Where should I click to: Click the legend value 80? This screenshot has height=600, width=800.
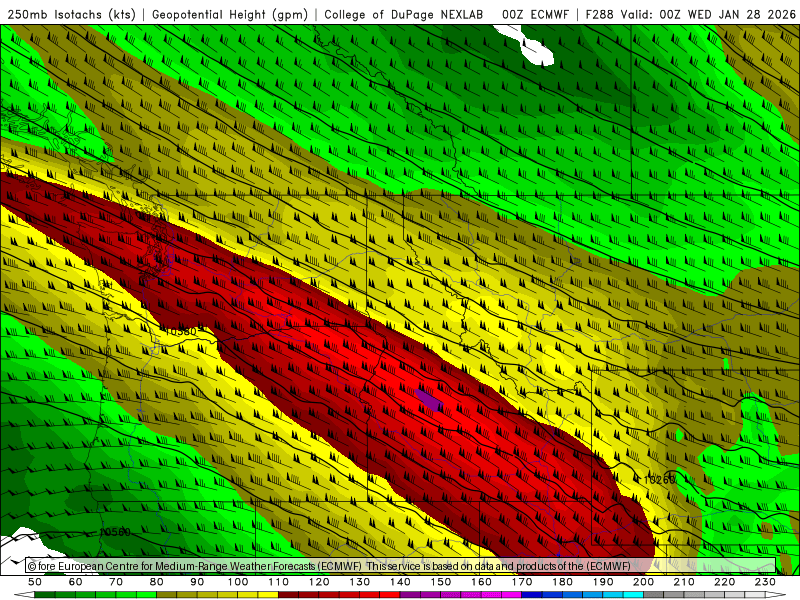pos(157,582)
